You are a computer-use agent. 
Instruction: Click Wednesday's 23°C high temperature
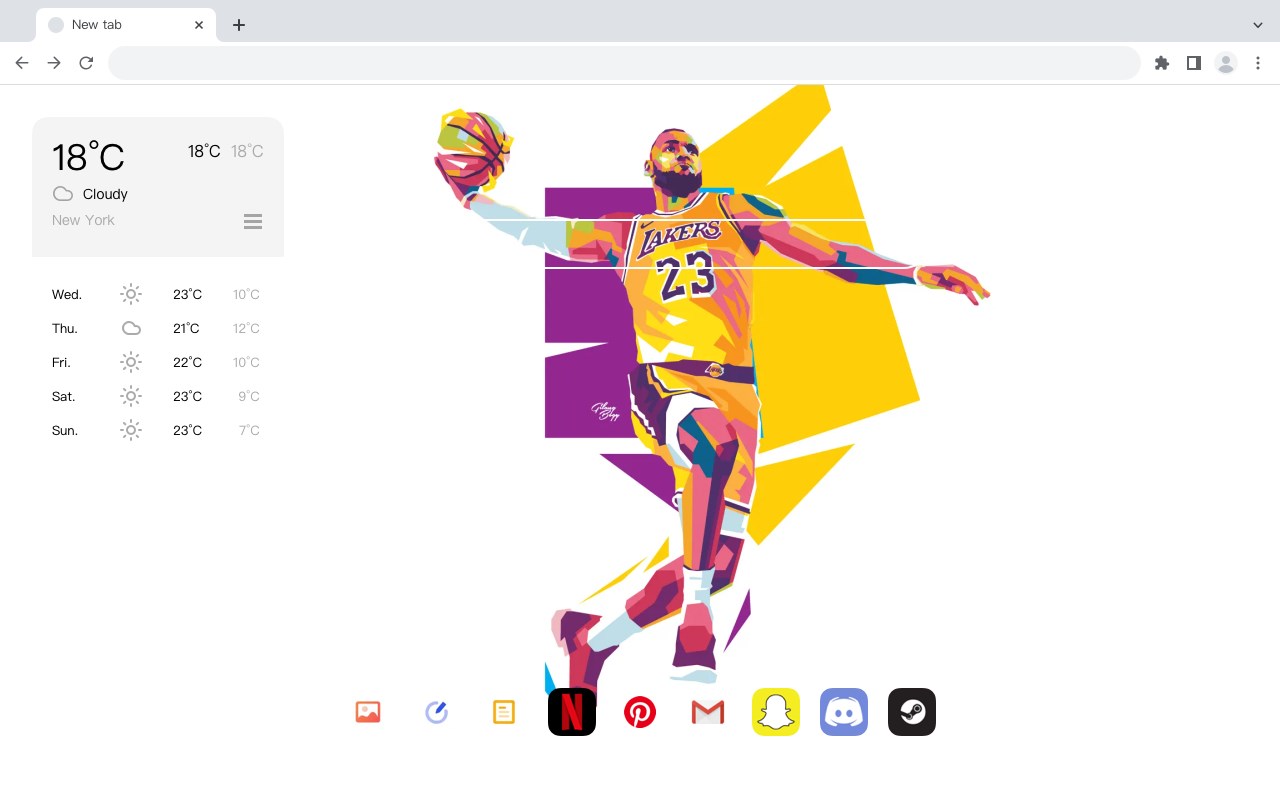pyautogui.click(x=187, y=294)
